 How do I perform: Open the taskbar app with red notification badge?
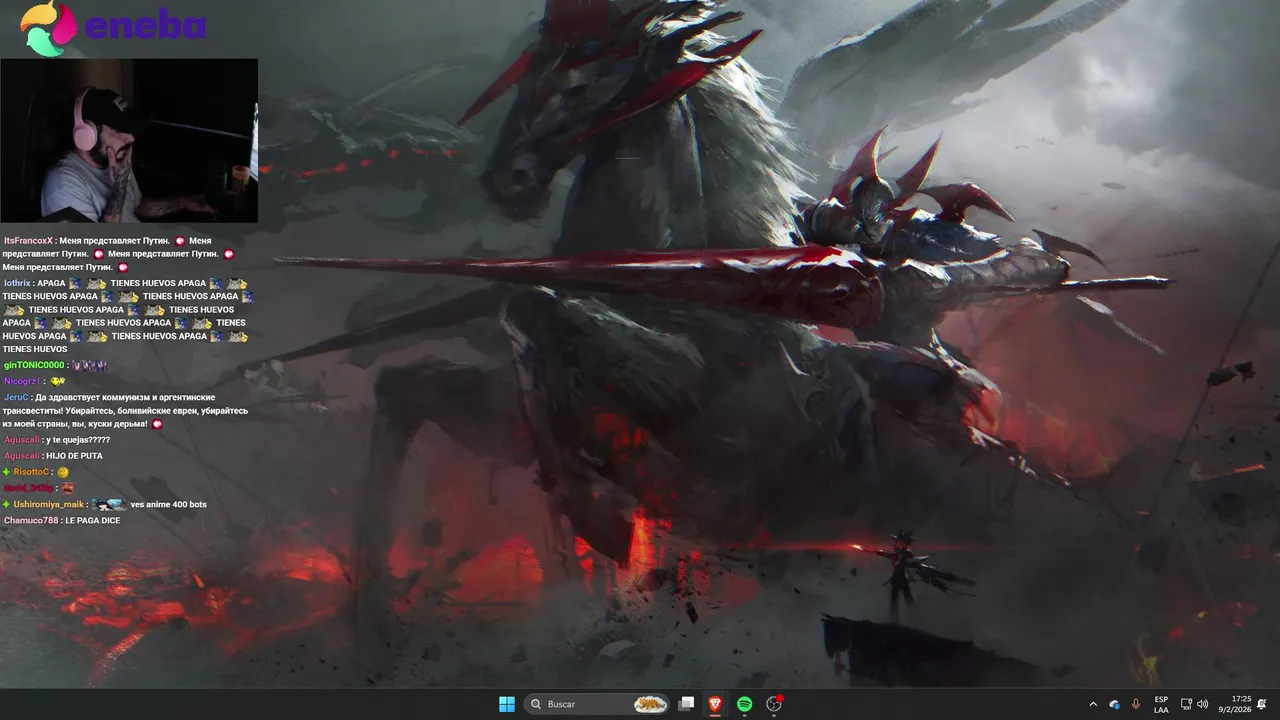[x=774, y=704]
